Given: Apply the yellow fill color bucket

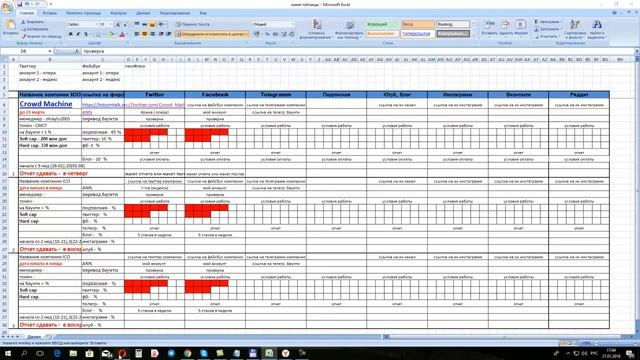Looking at the screenshot, I should point(111,35).
